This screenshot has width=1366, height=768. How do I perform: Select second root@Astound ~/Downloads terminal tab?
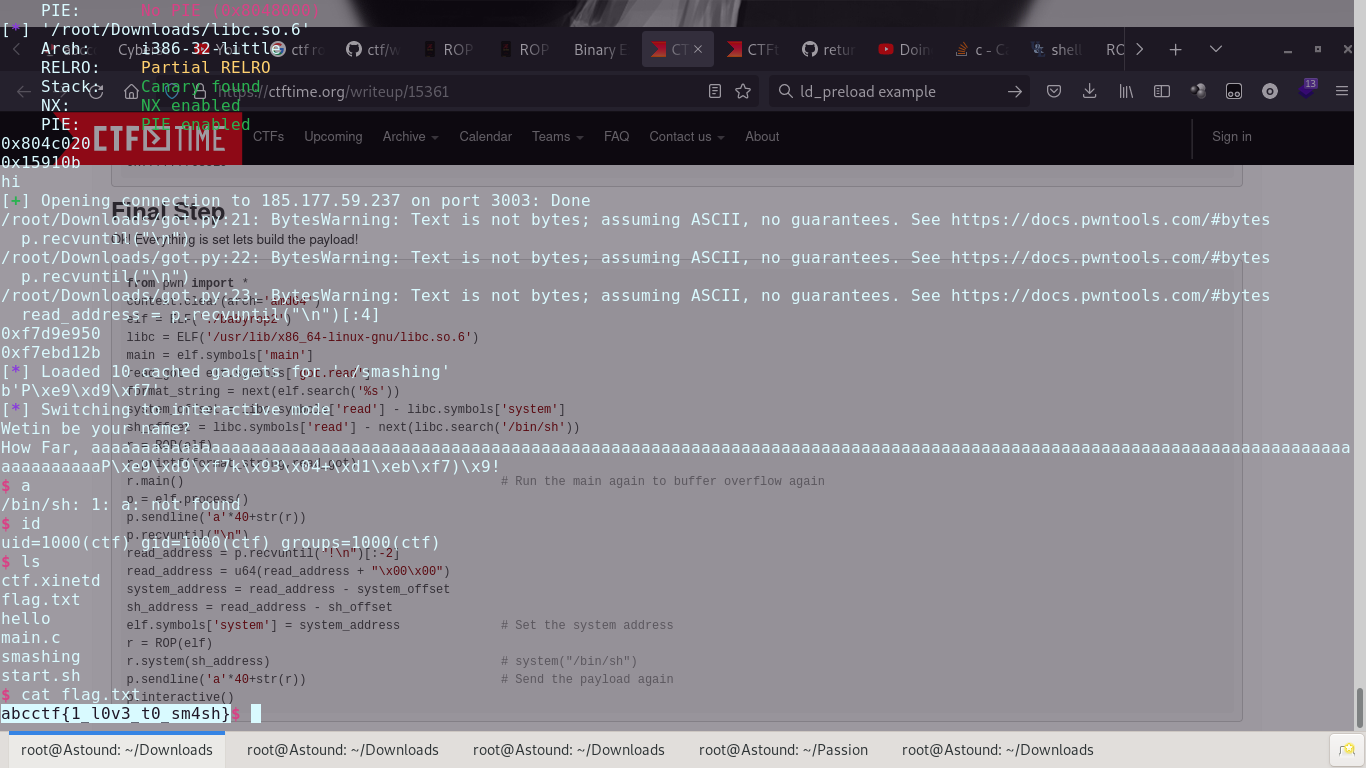343,749
